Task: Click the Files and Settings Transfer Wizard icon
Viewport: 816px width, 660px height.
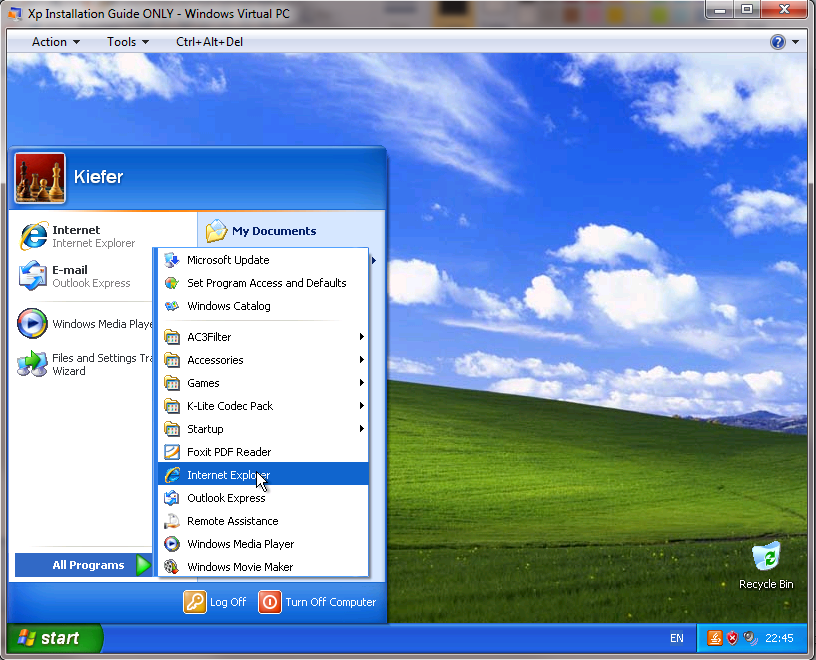Action: pos(32,364)
